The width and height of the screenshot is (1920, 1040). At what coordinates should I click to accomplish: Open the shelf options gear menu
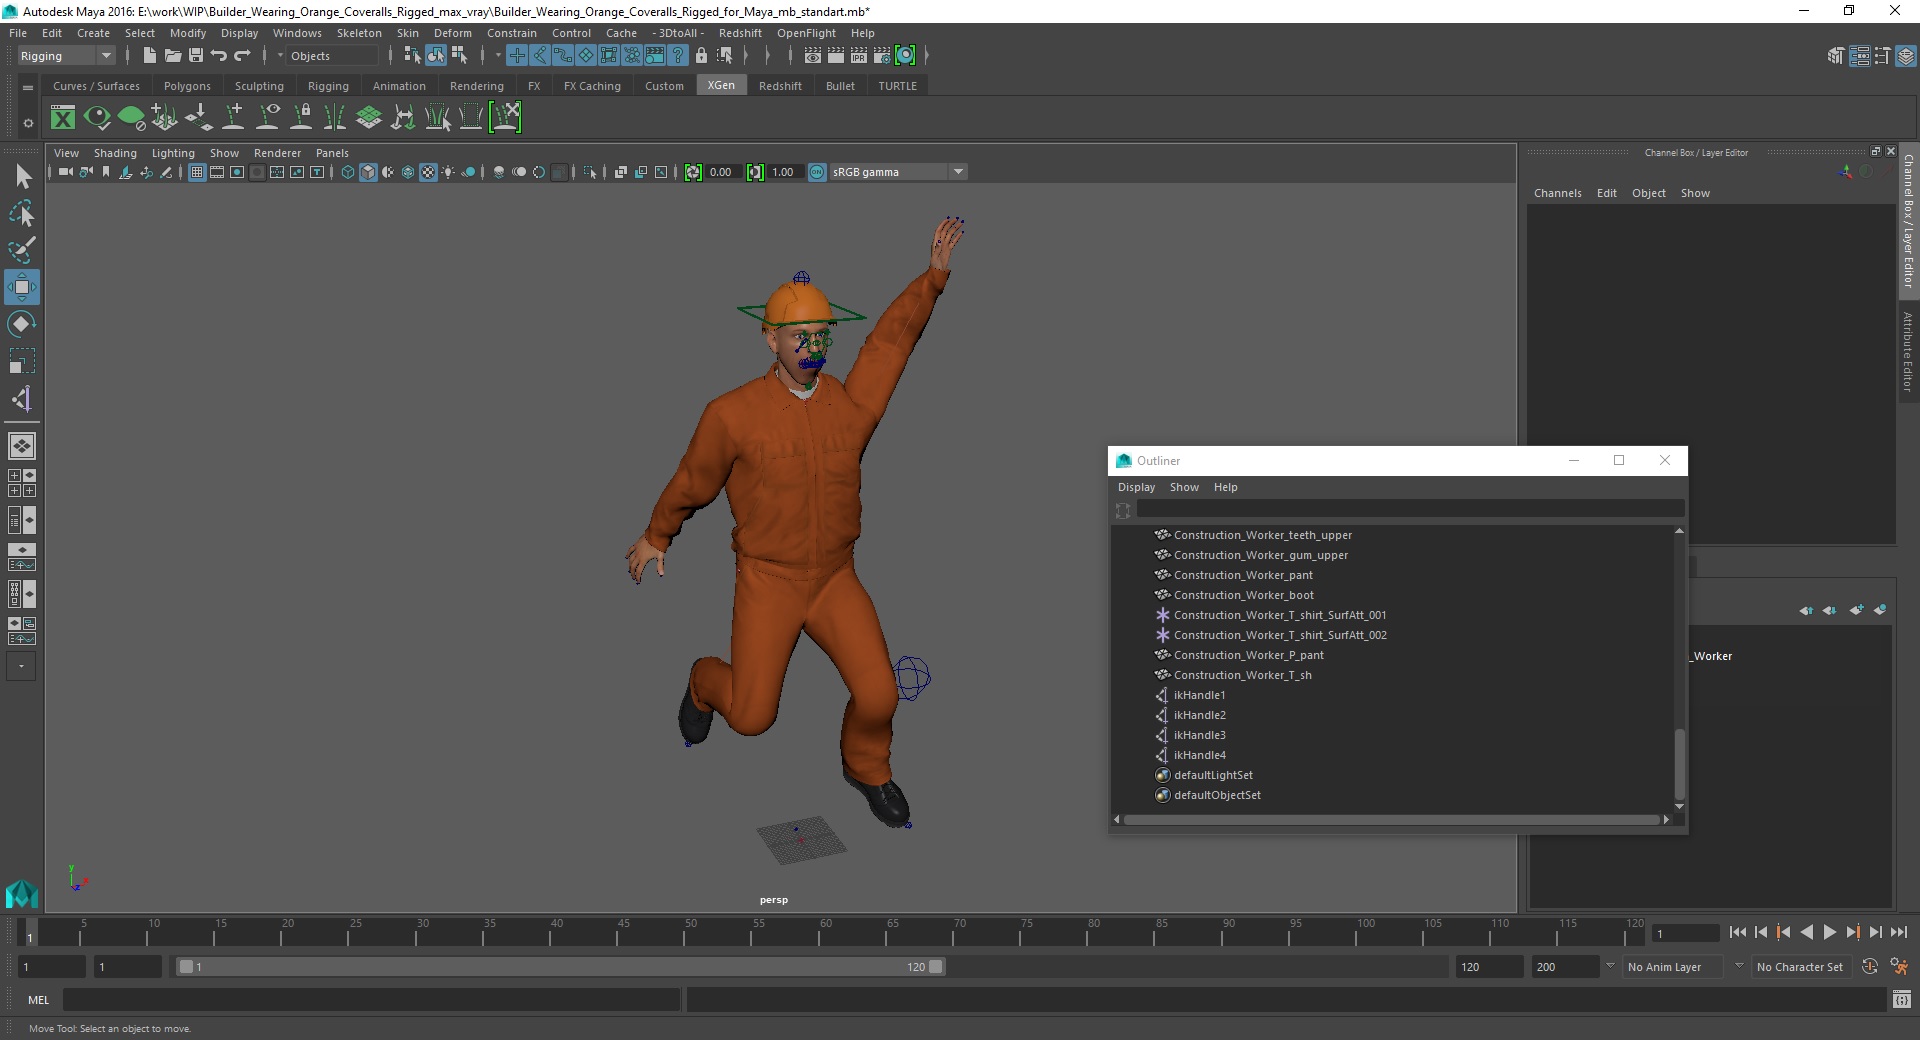tap(28, 123)
